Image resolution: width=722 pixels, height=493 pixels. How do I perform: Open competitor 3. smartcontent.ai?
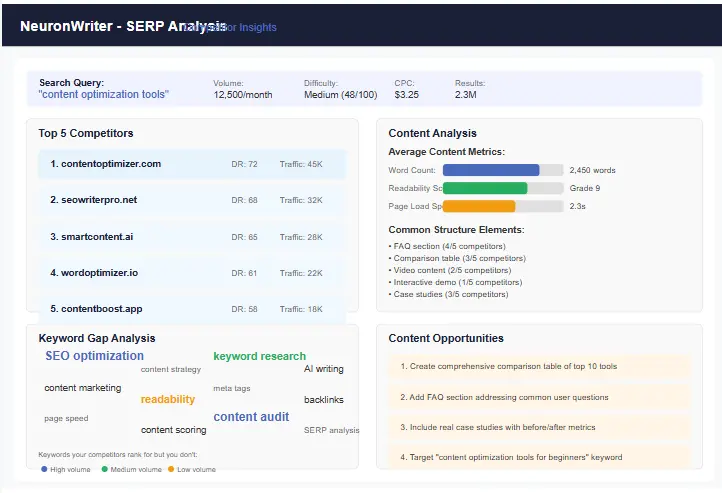pos(192,237)
